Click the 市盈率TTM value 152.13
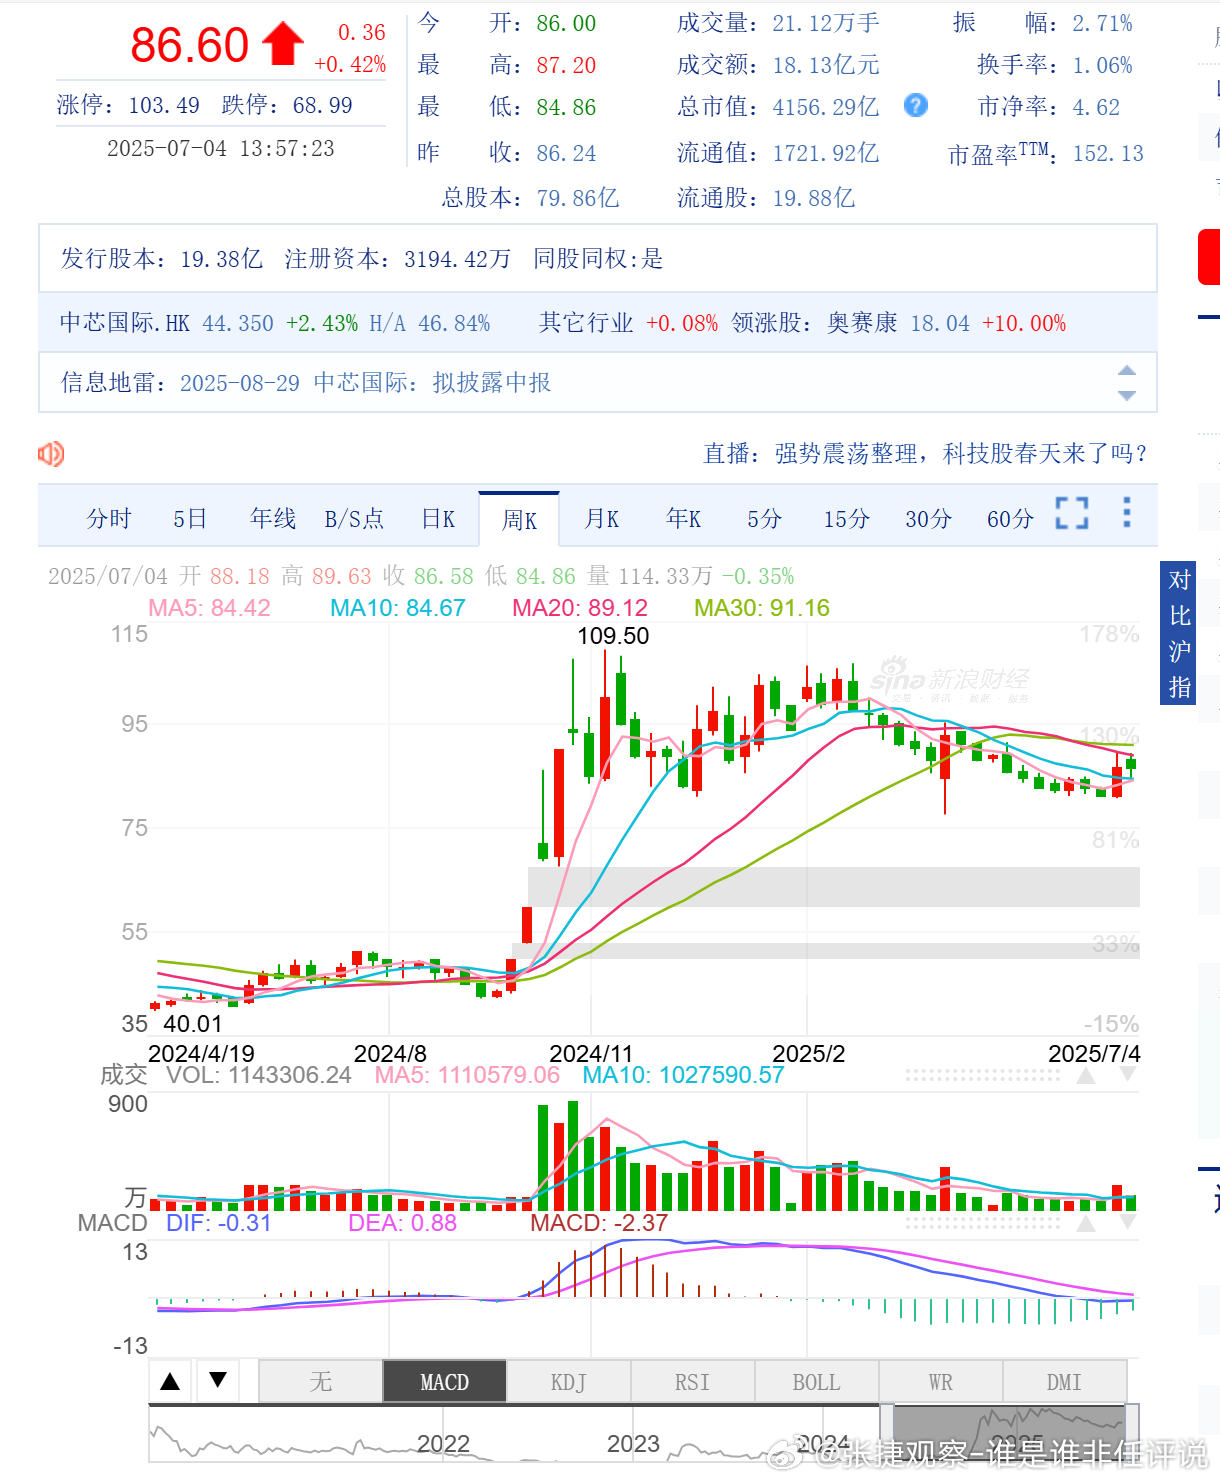The height and width of the screenshot is (1482, 1220). tap(1108, 153)
